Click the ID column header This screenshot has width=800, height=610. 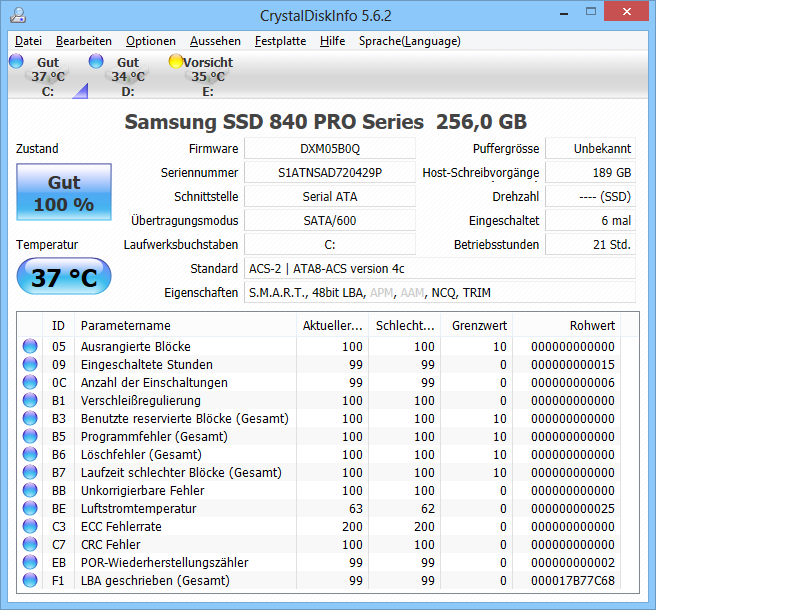tap(58, 325)
